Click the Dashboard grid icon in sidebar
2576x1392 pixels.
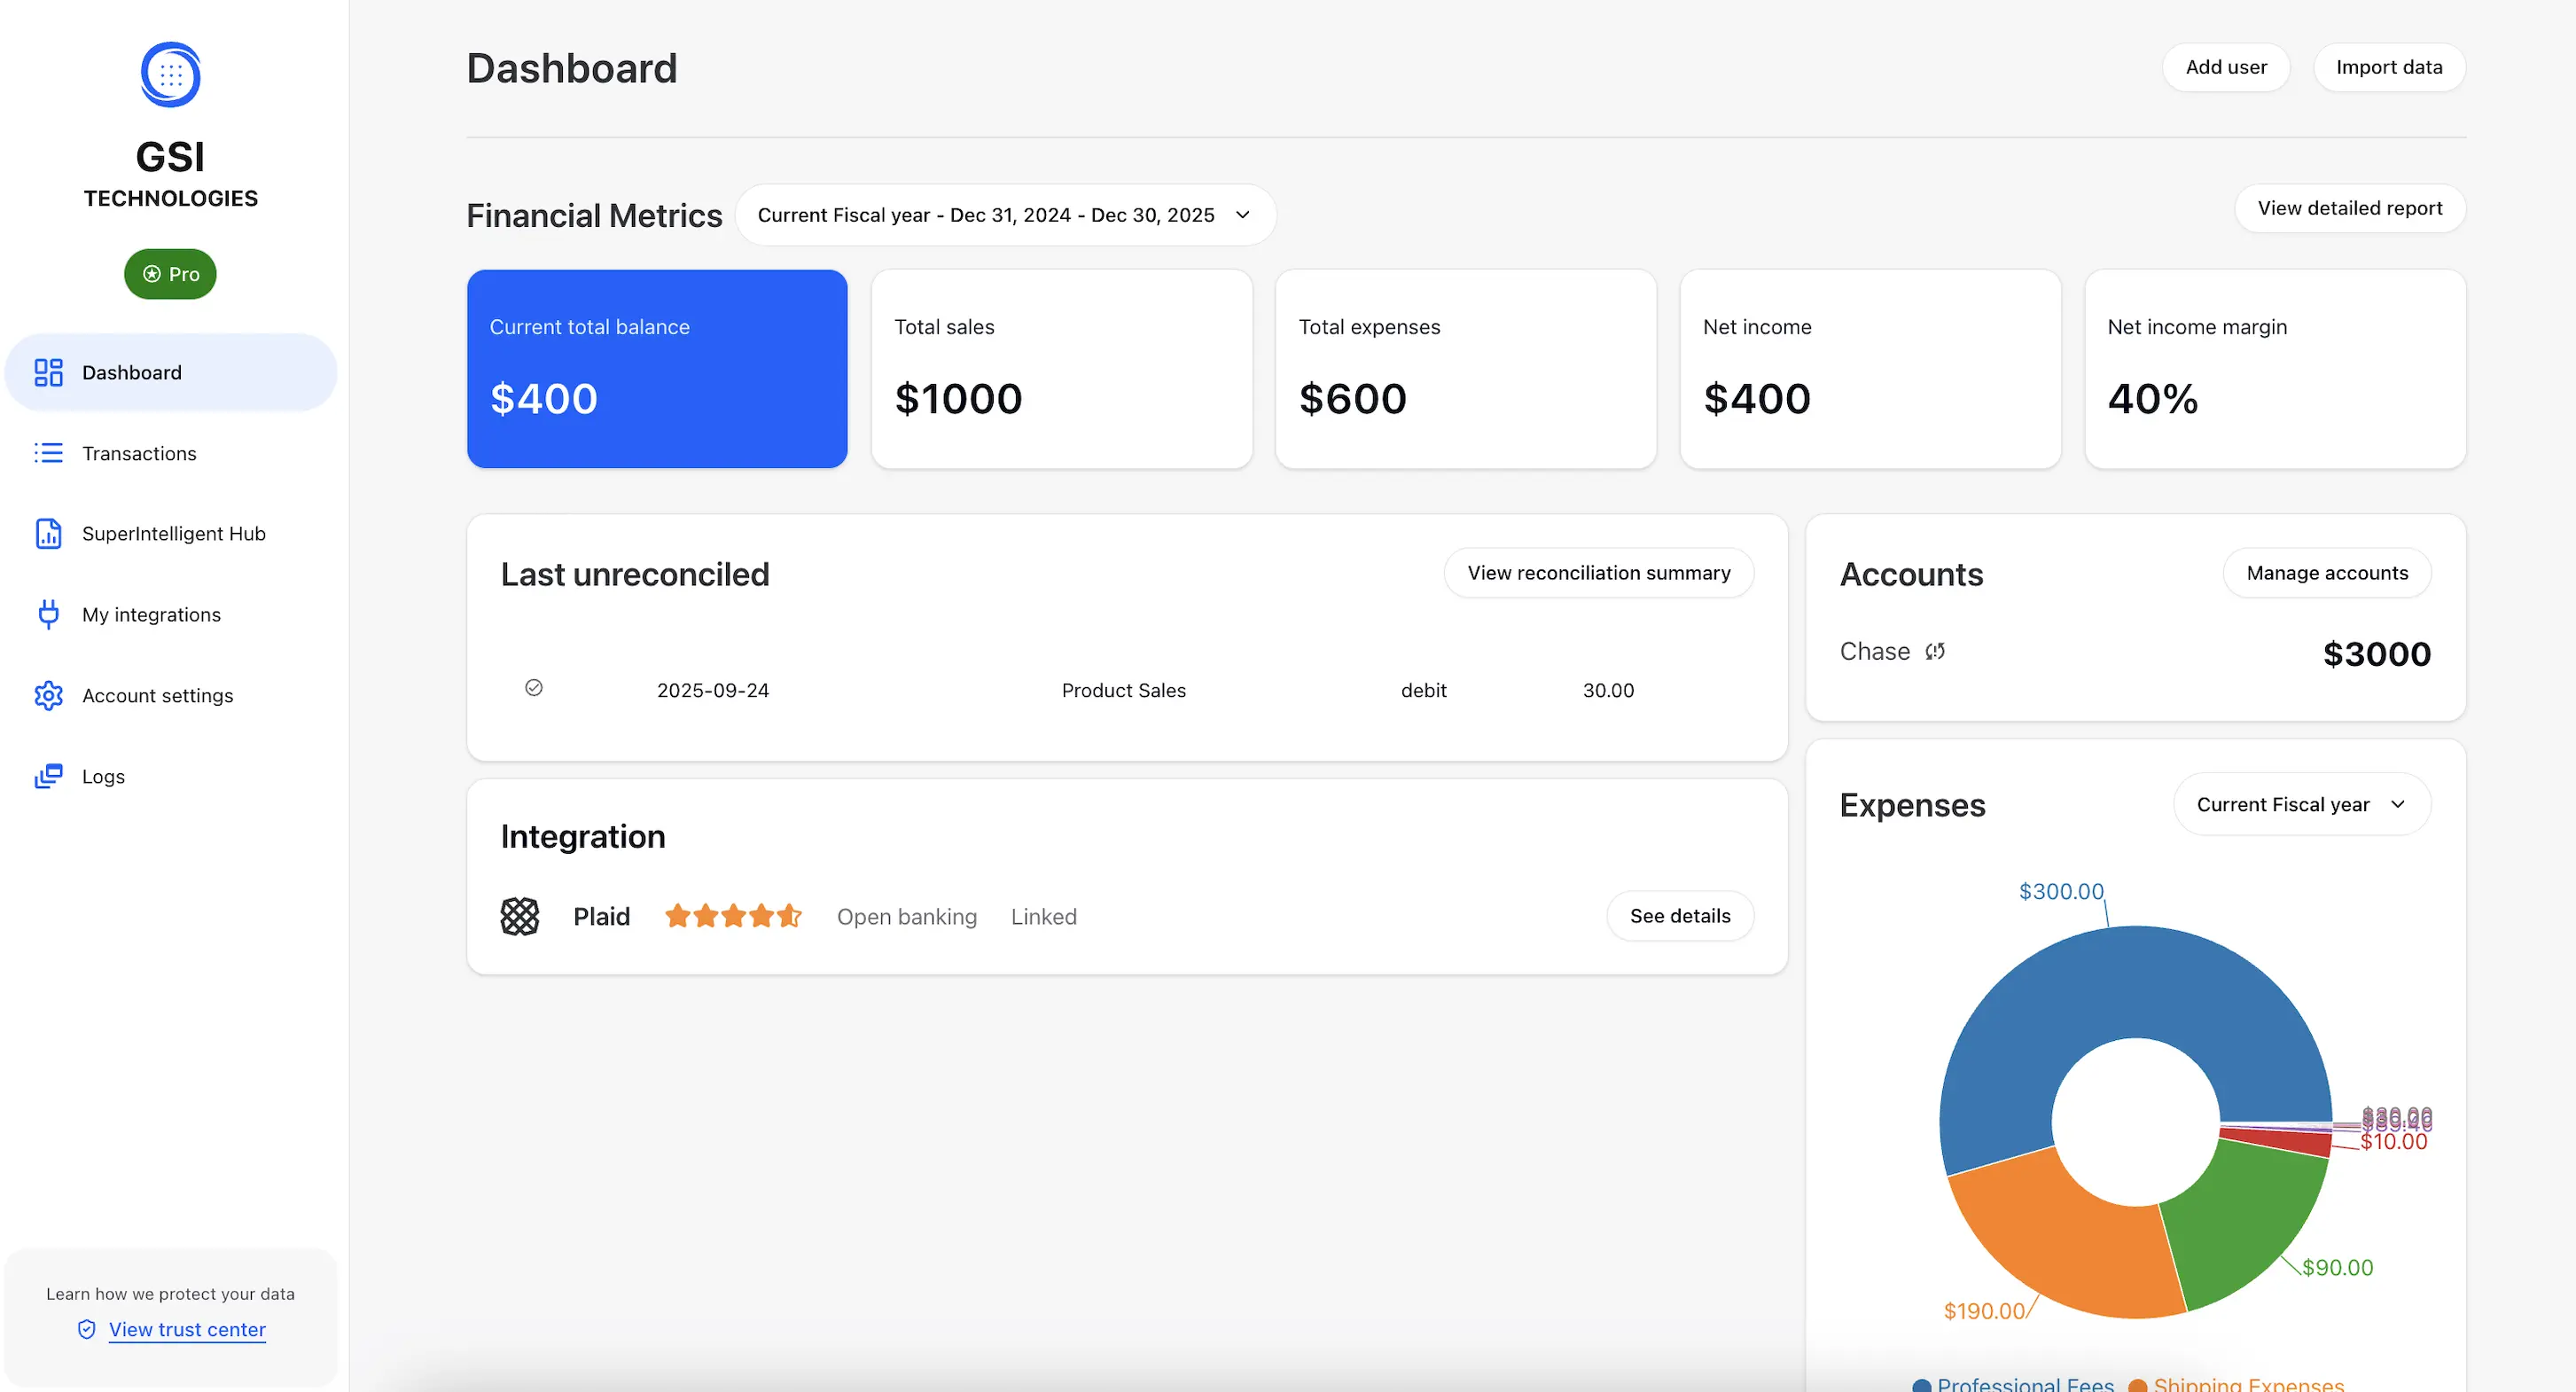(48, 373)
